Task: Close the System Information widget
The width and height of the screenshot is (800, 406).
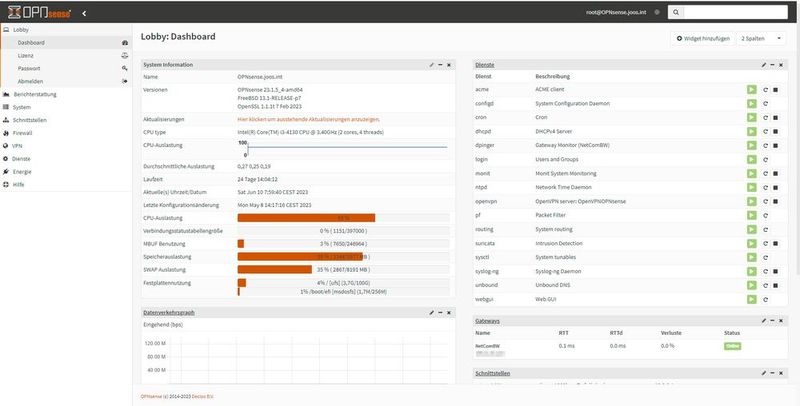Action: (x=448, y=65)
